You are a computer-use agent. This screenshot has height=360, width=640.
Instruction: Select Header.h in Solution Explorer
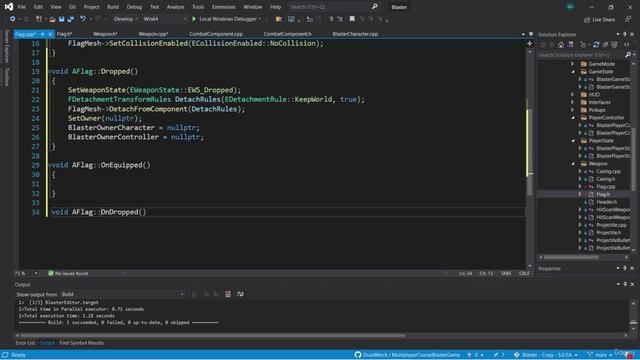point(607,202)
